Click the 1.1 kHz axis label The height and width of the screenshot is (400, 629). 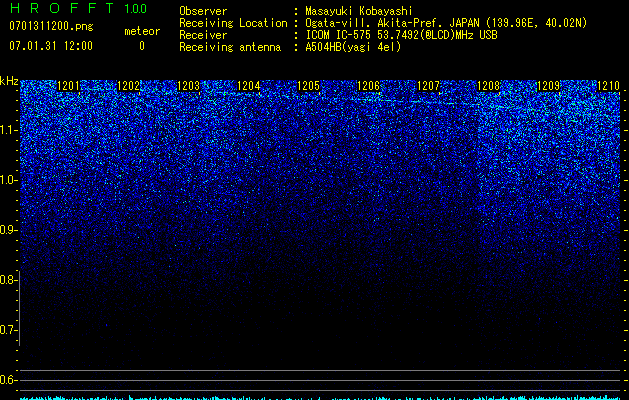[9, 130]
